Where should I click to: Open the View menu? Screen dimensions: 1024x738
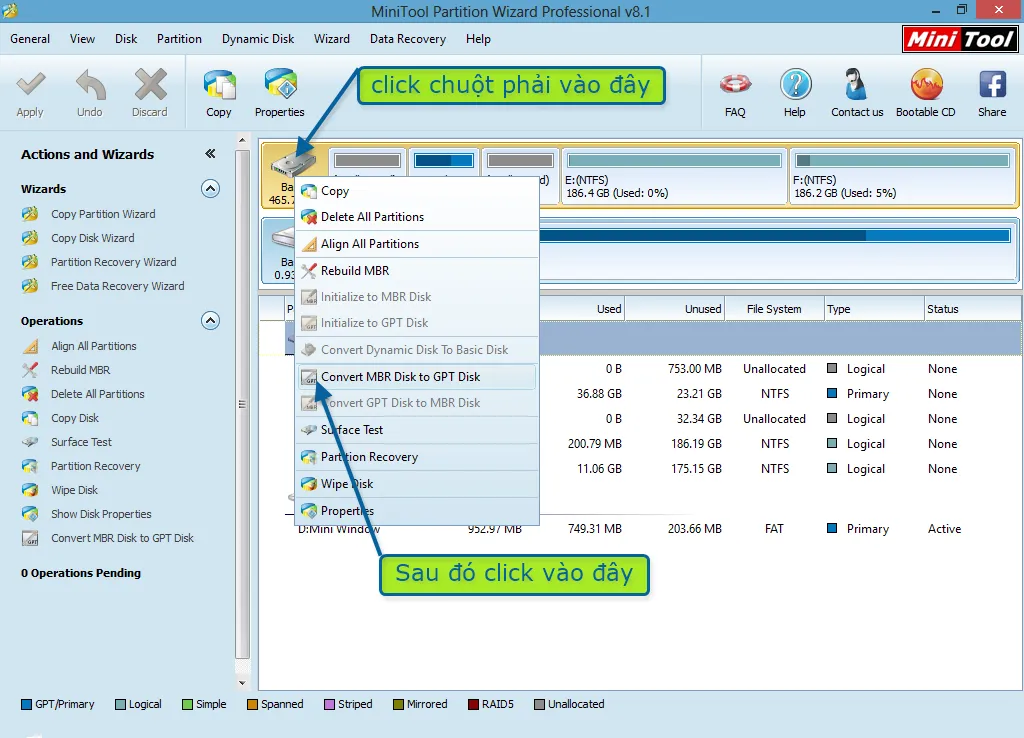[x=82, y=39]
